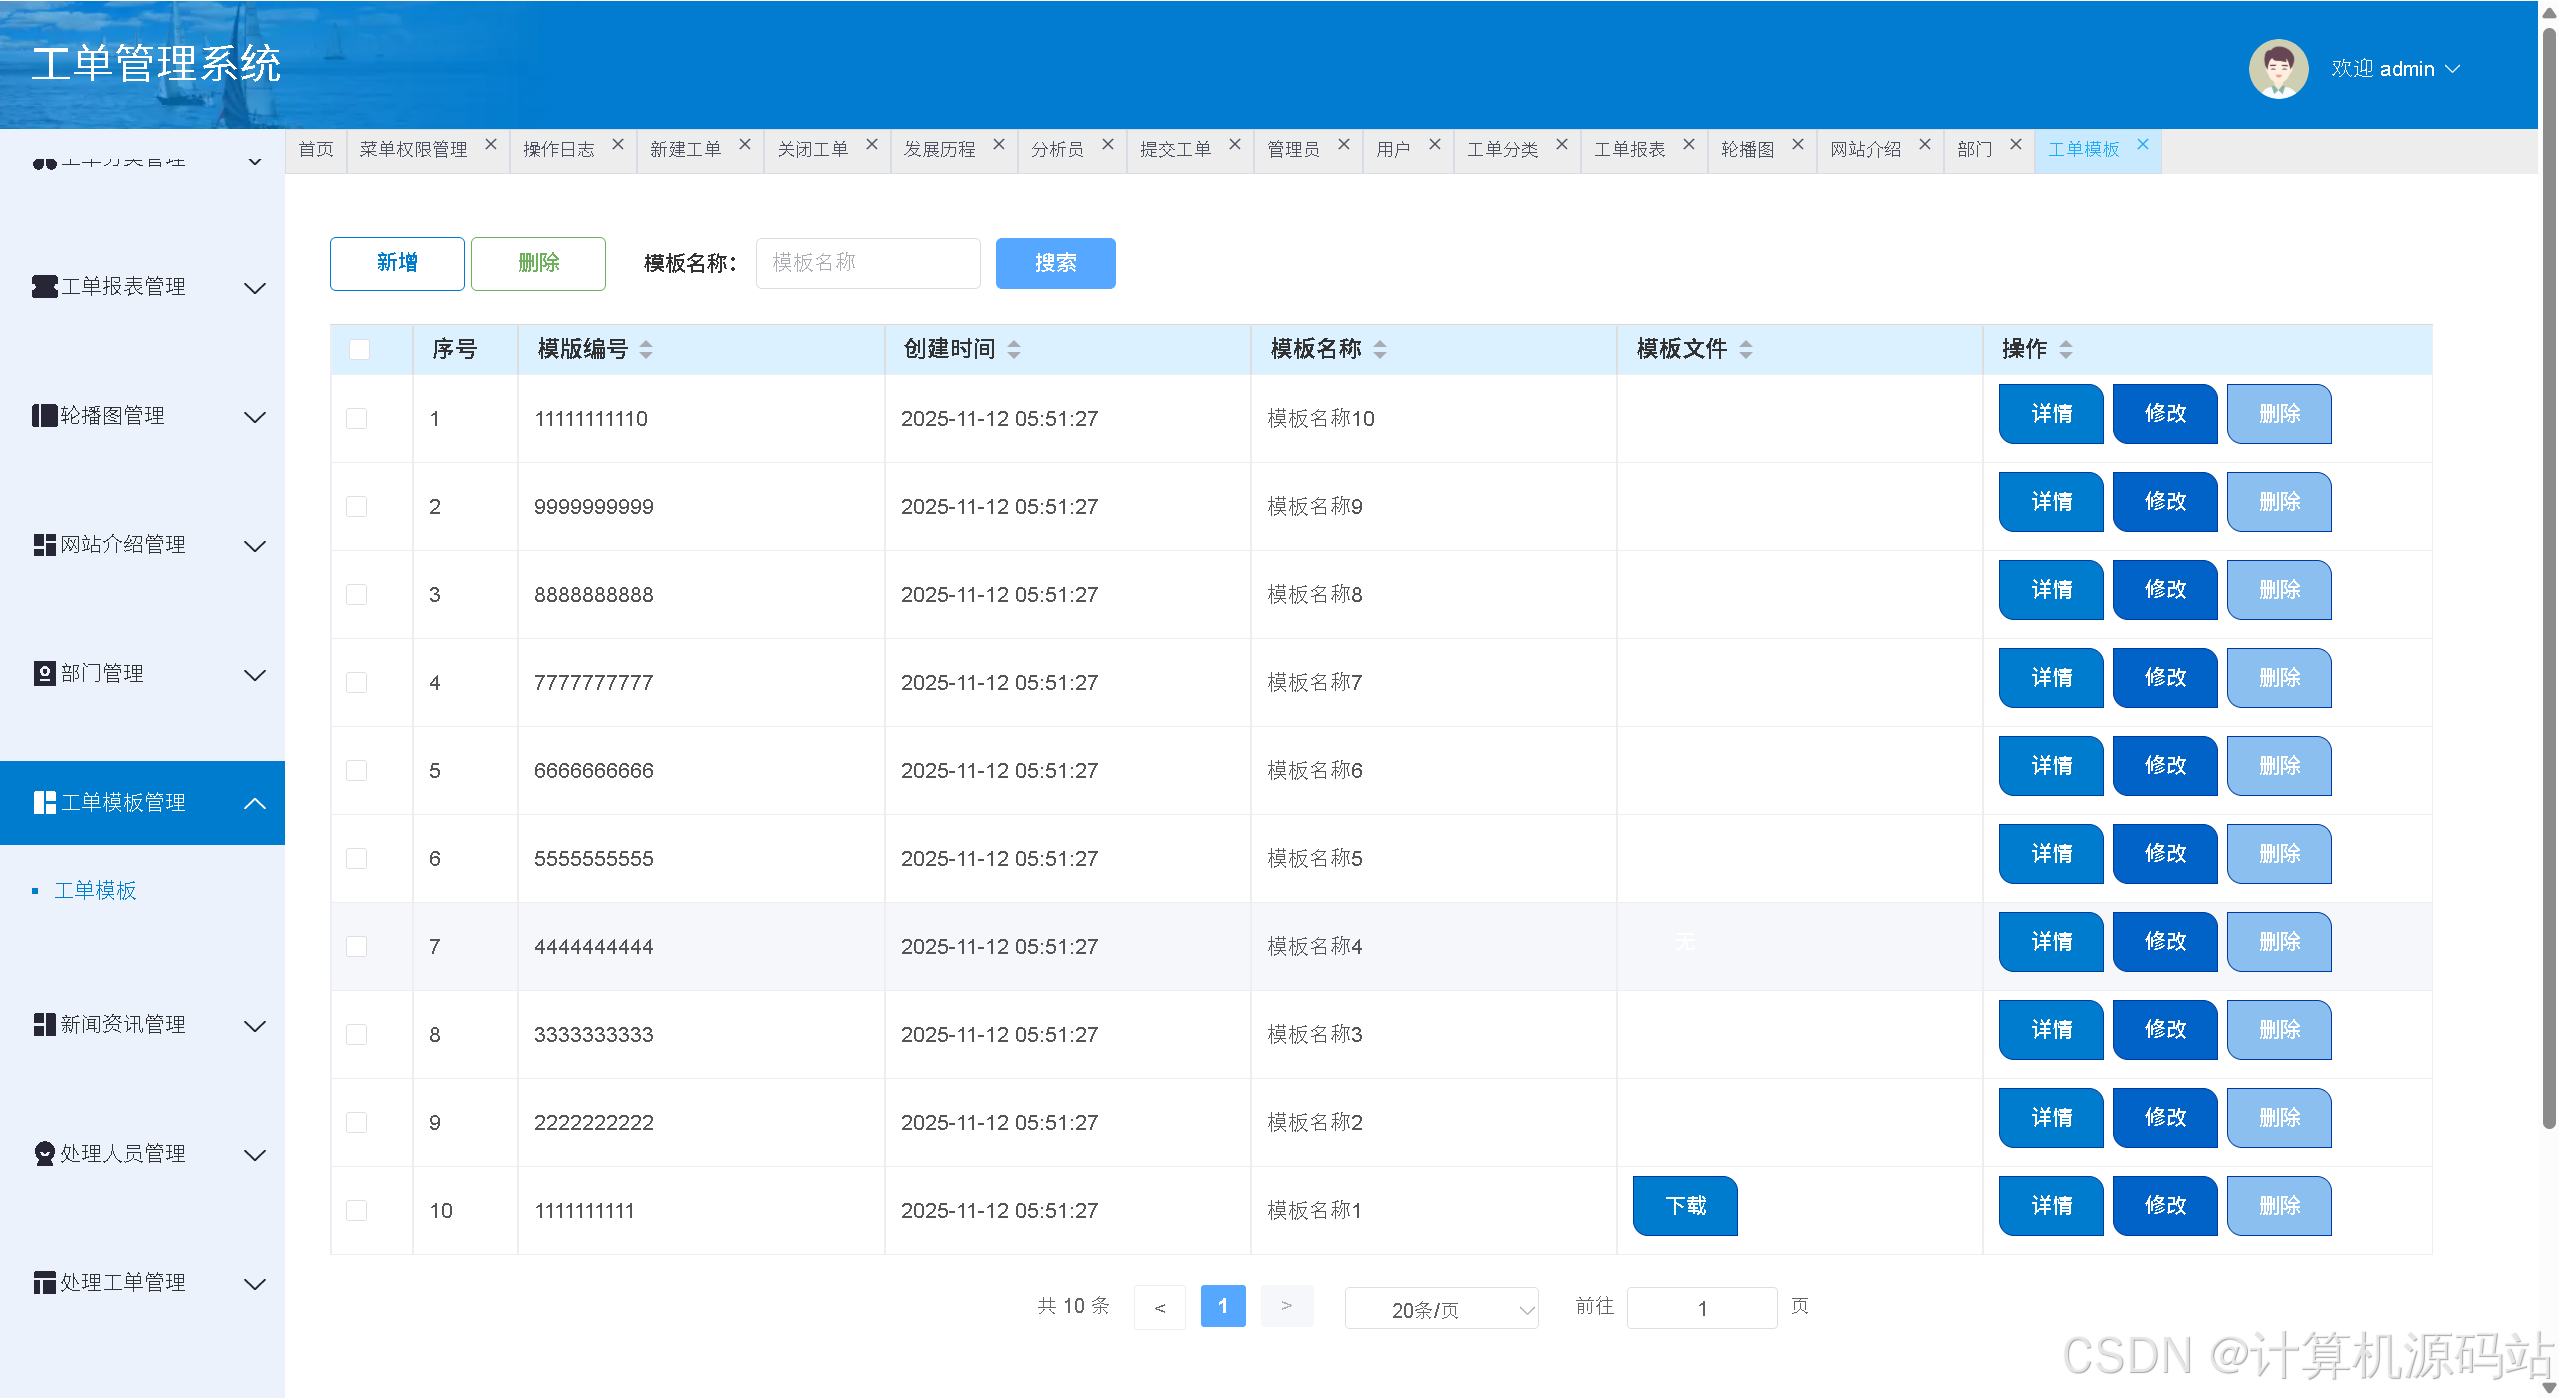Download the 模板名称1 template file
Viewport: 2559px width, 1398px height.
1684,1206
